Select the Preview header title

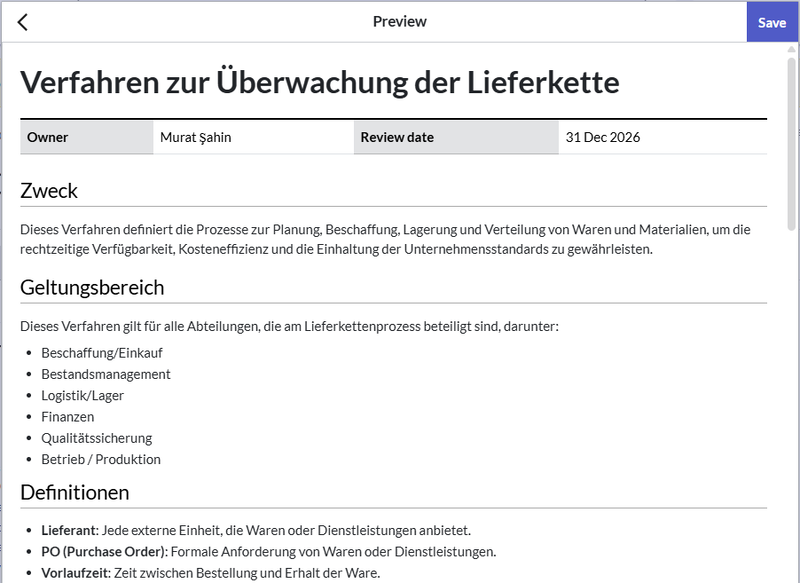coord(399,20)
